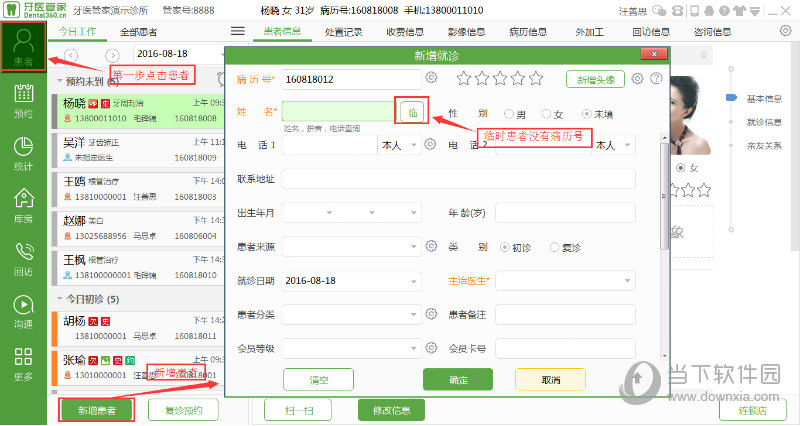Open the 回访 follow-up sidebar icon
The image size is (804, 426).
click(23, 259)
